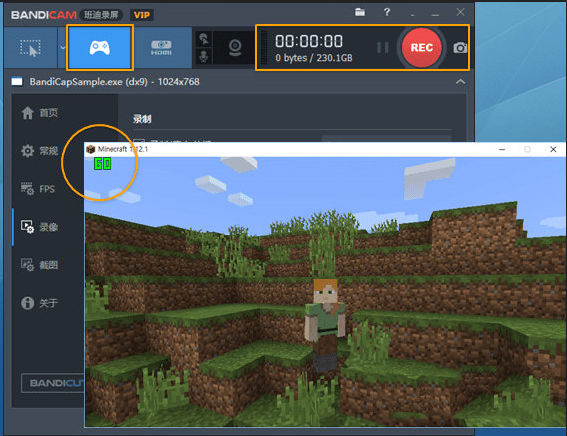The height and width of the screenshot is (436, 567).
Task: Click the recording timer 00:00:00
Action: 309,41
